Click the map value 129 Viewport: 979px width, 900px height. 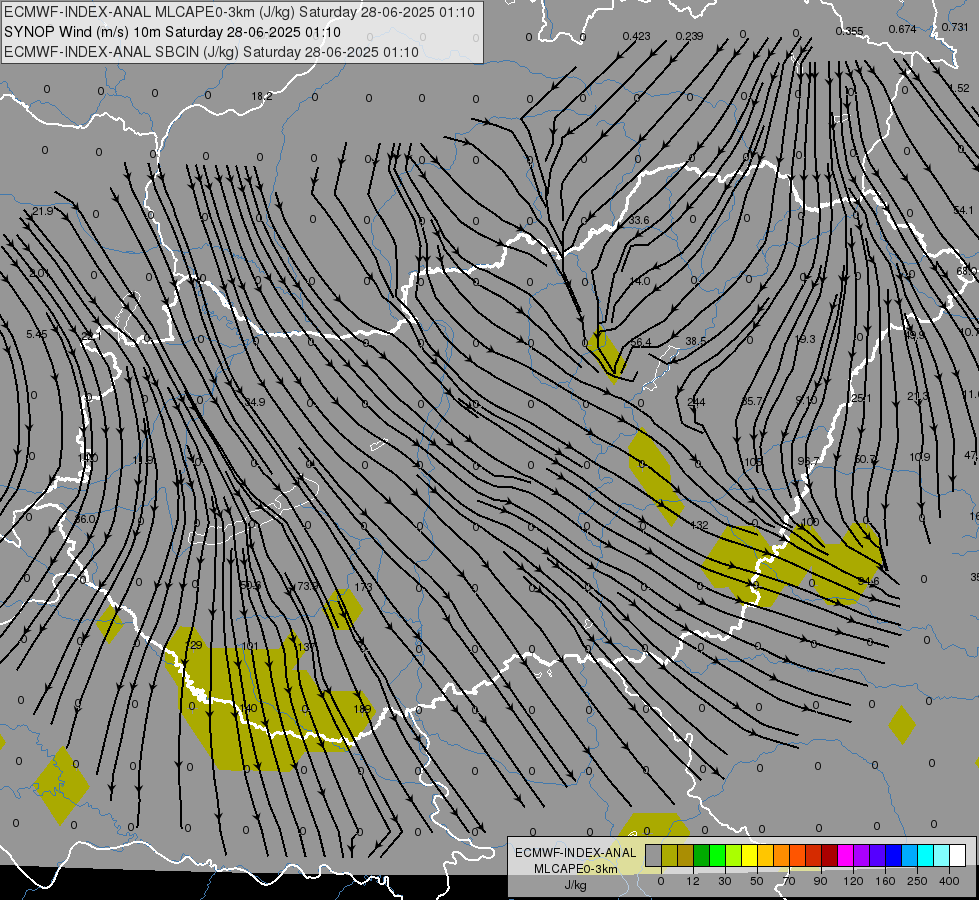tap(195, 645)
